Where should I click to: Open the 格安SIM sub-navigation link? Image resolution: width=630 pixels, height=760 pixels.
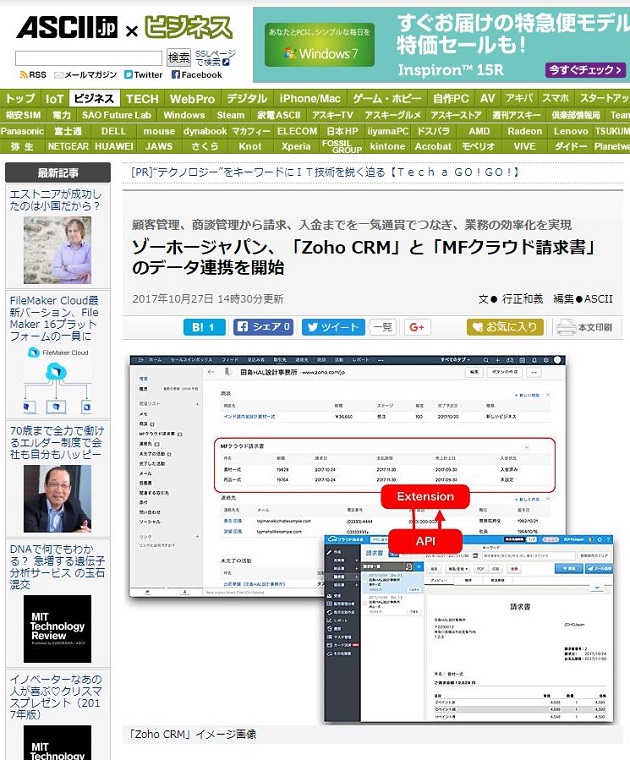pos(23,115)
